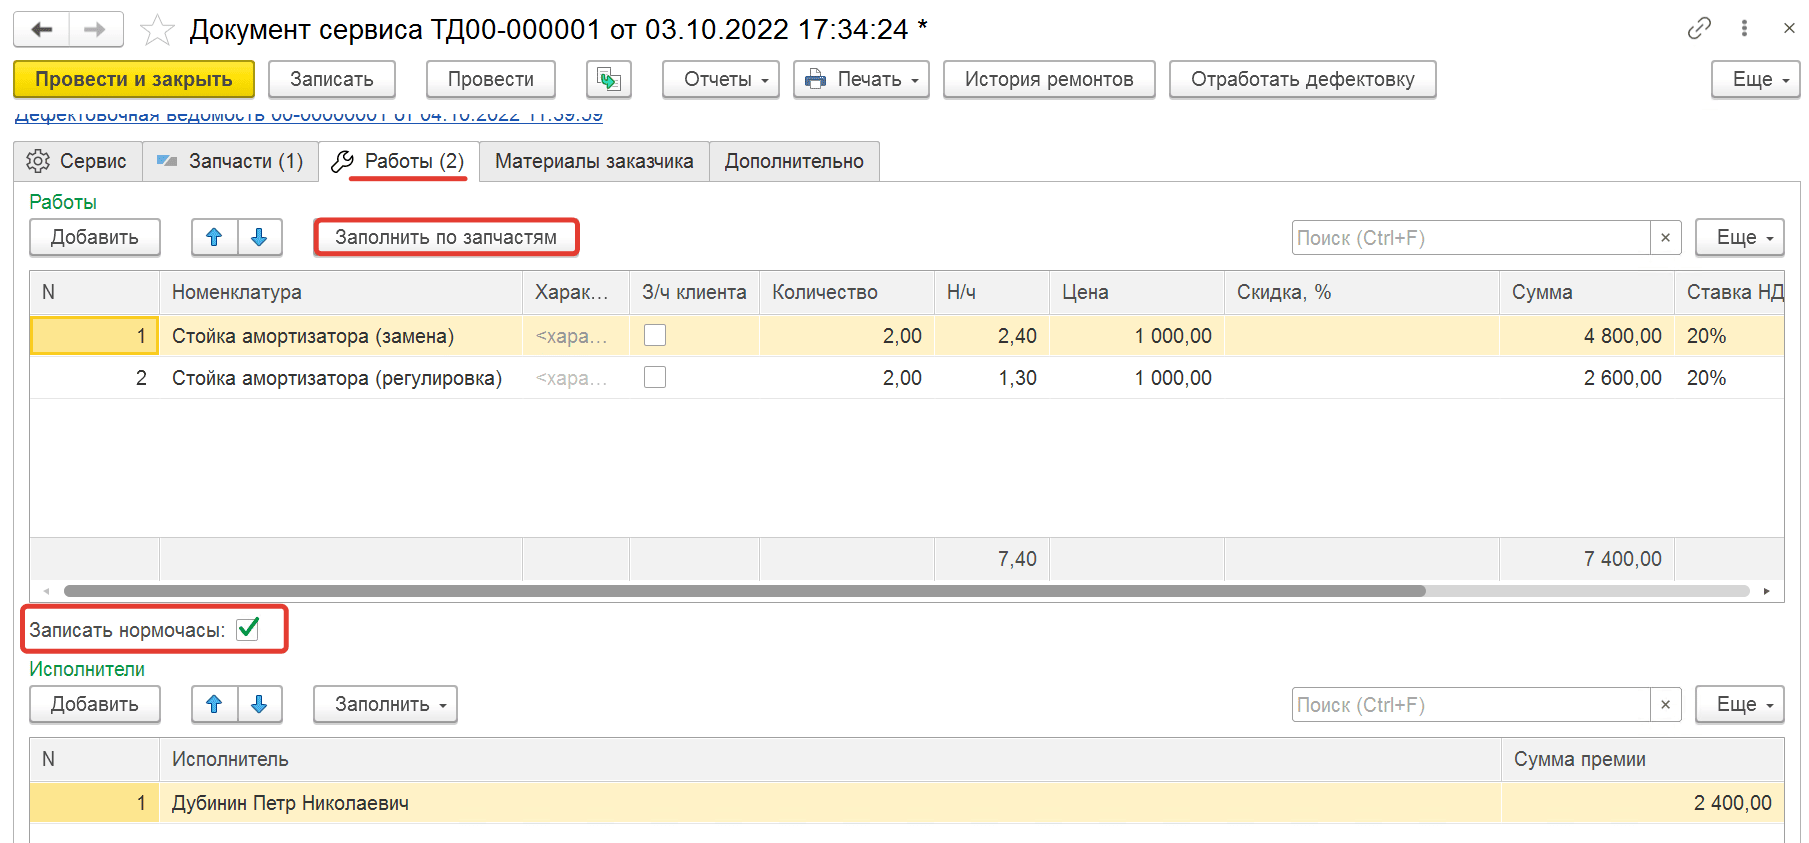Toggle З/ч клиента for Стойка амортизатора (замена)
Image resolution: width=1809 pixels, height=843 pixels.
[x=655, y=335]
